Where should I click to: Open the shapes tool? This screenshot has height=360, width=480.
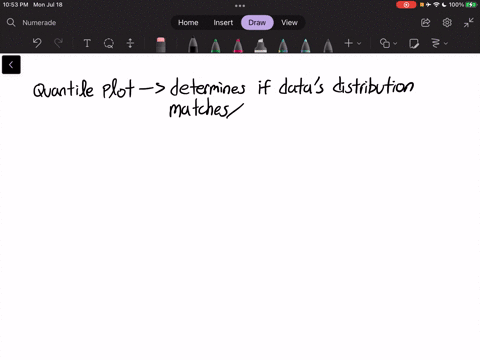coord(385,43)
